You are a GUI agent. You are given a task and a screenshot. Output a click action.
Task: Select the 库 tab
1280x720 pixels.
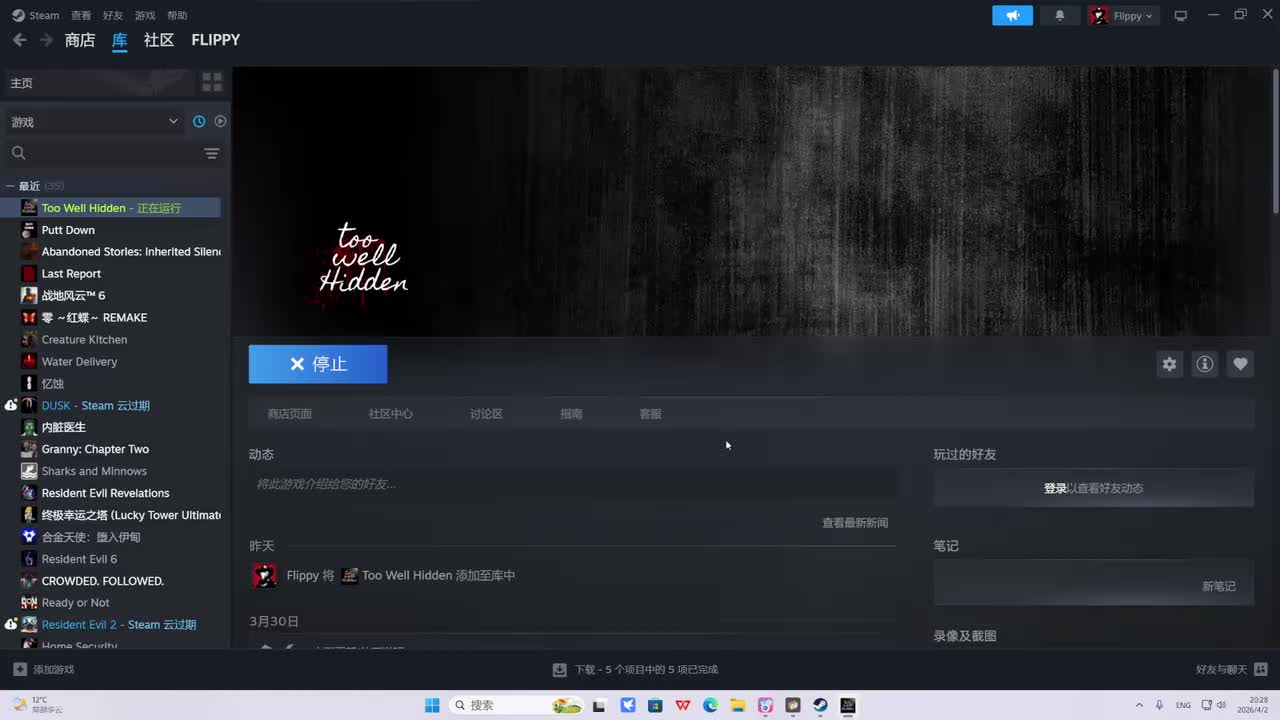(120, 40)
